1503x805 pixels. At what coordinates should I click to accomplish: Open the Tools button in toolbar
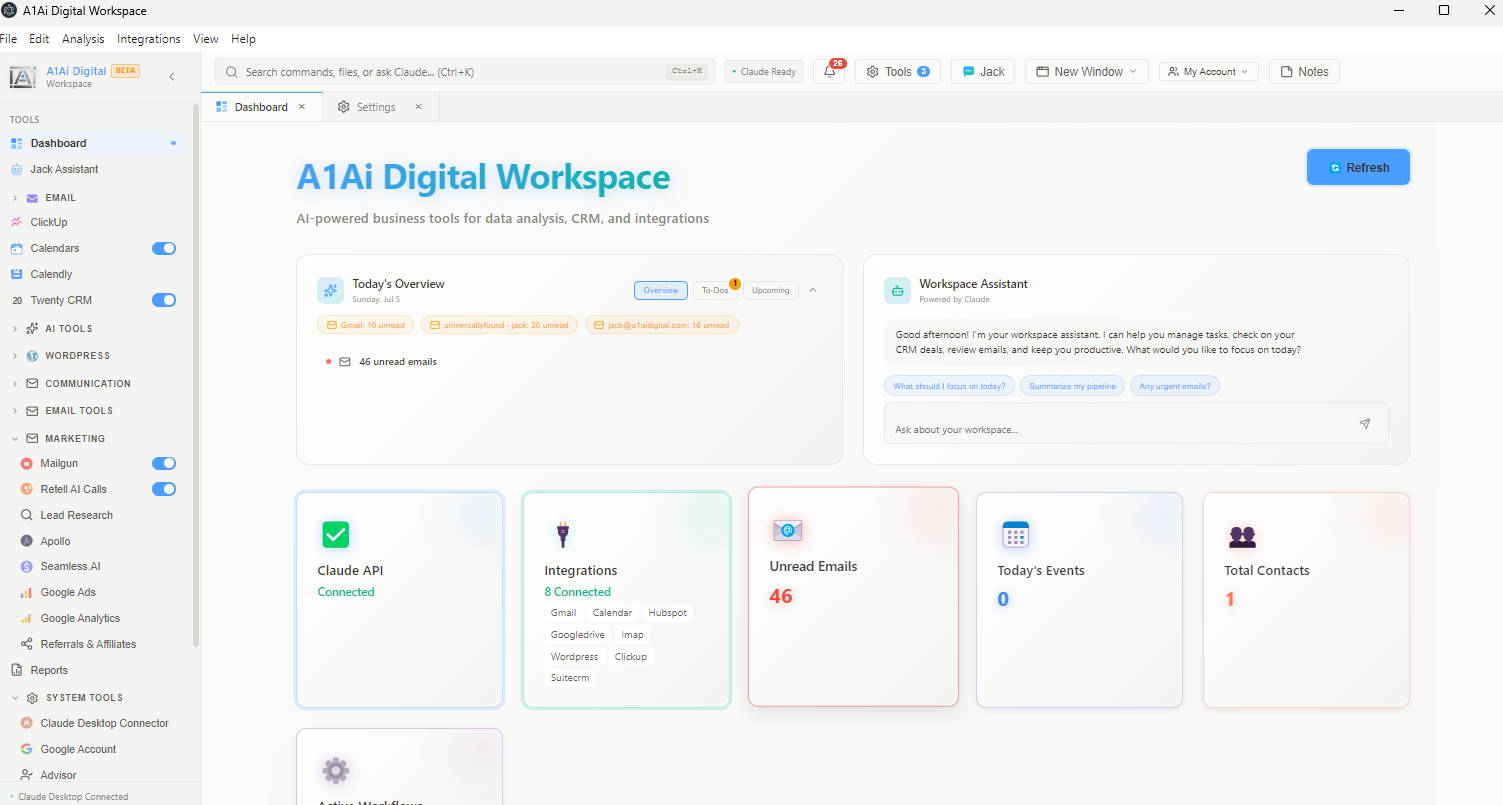(897, 72)
